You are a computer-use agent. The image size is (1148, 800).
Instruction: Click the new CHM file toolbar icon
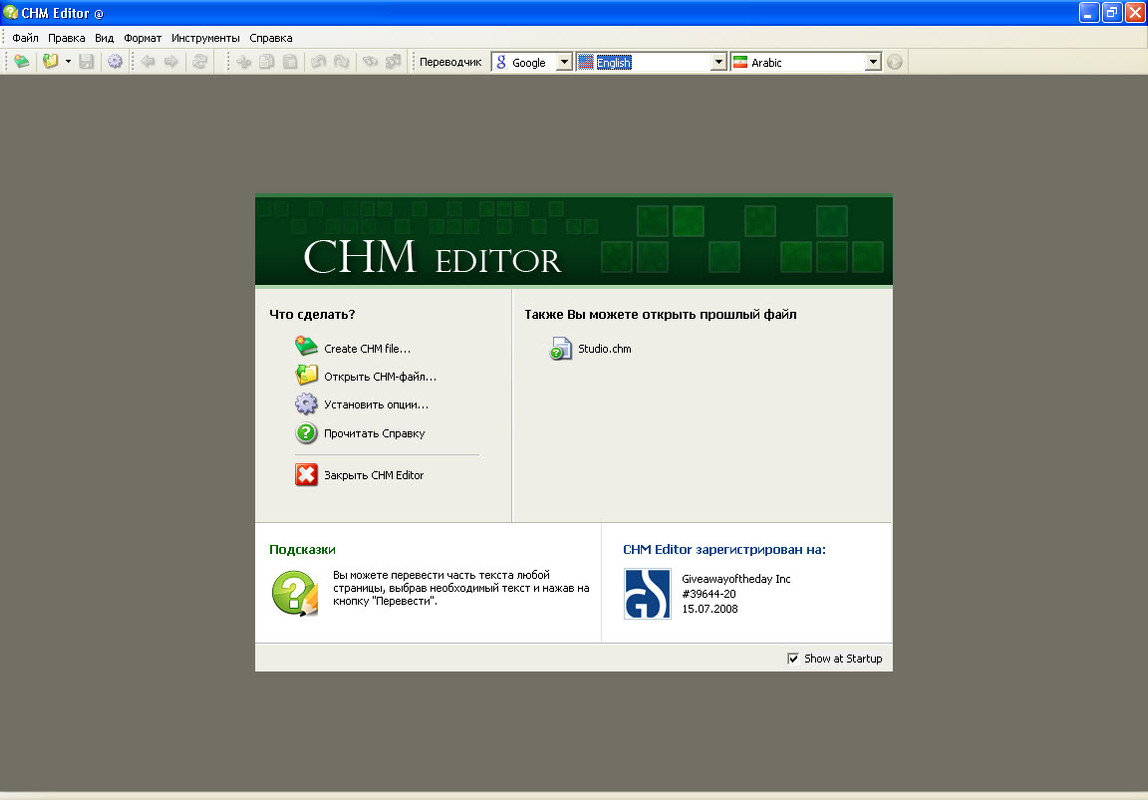22,62
